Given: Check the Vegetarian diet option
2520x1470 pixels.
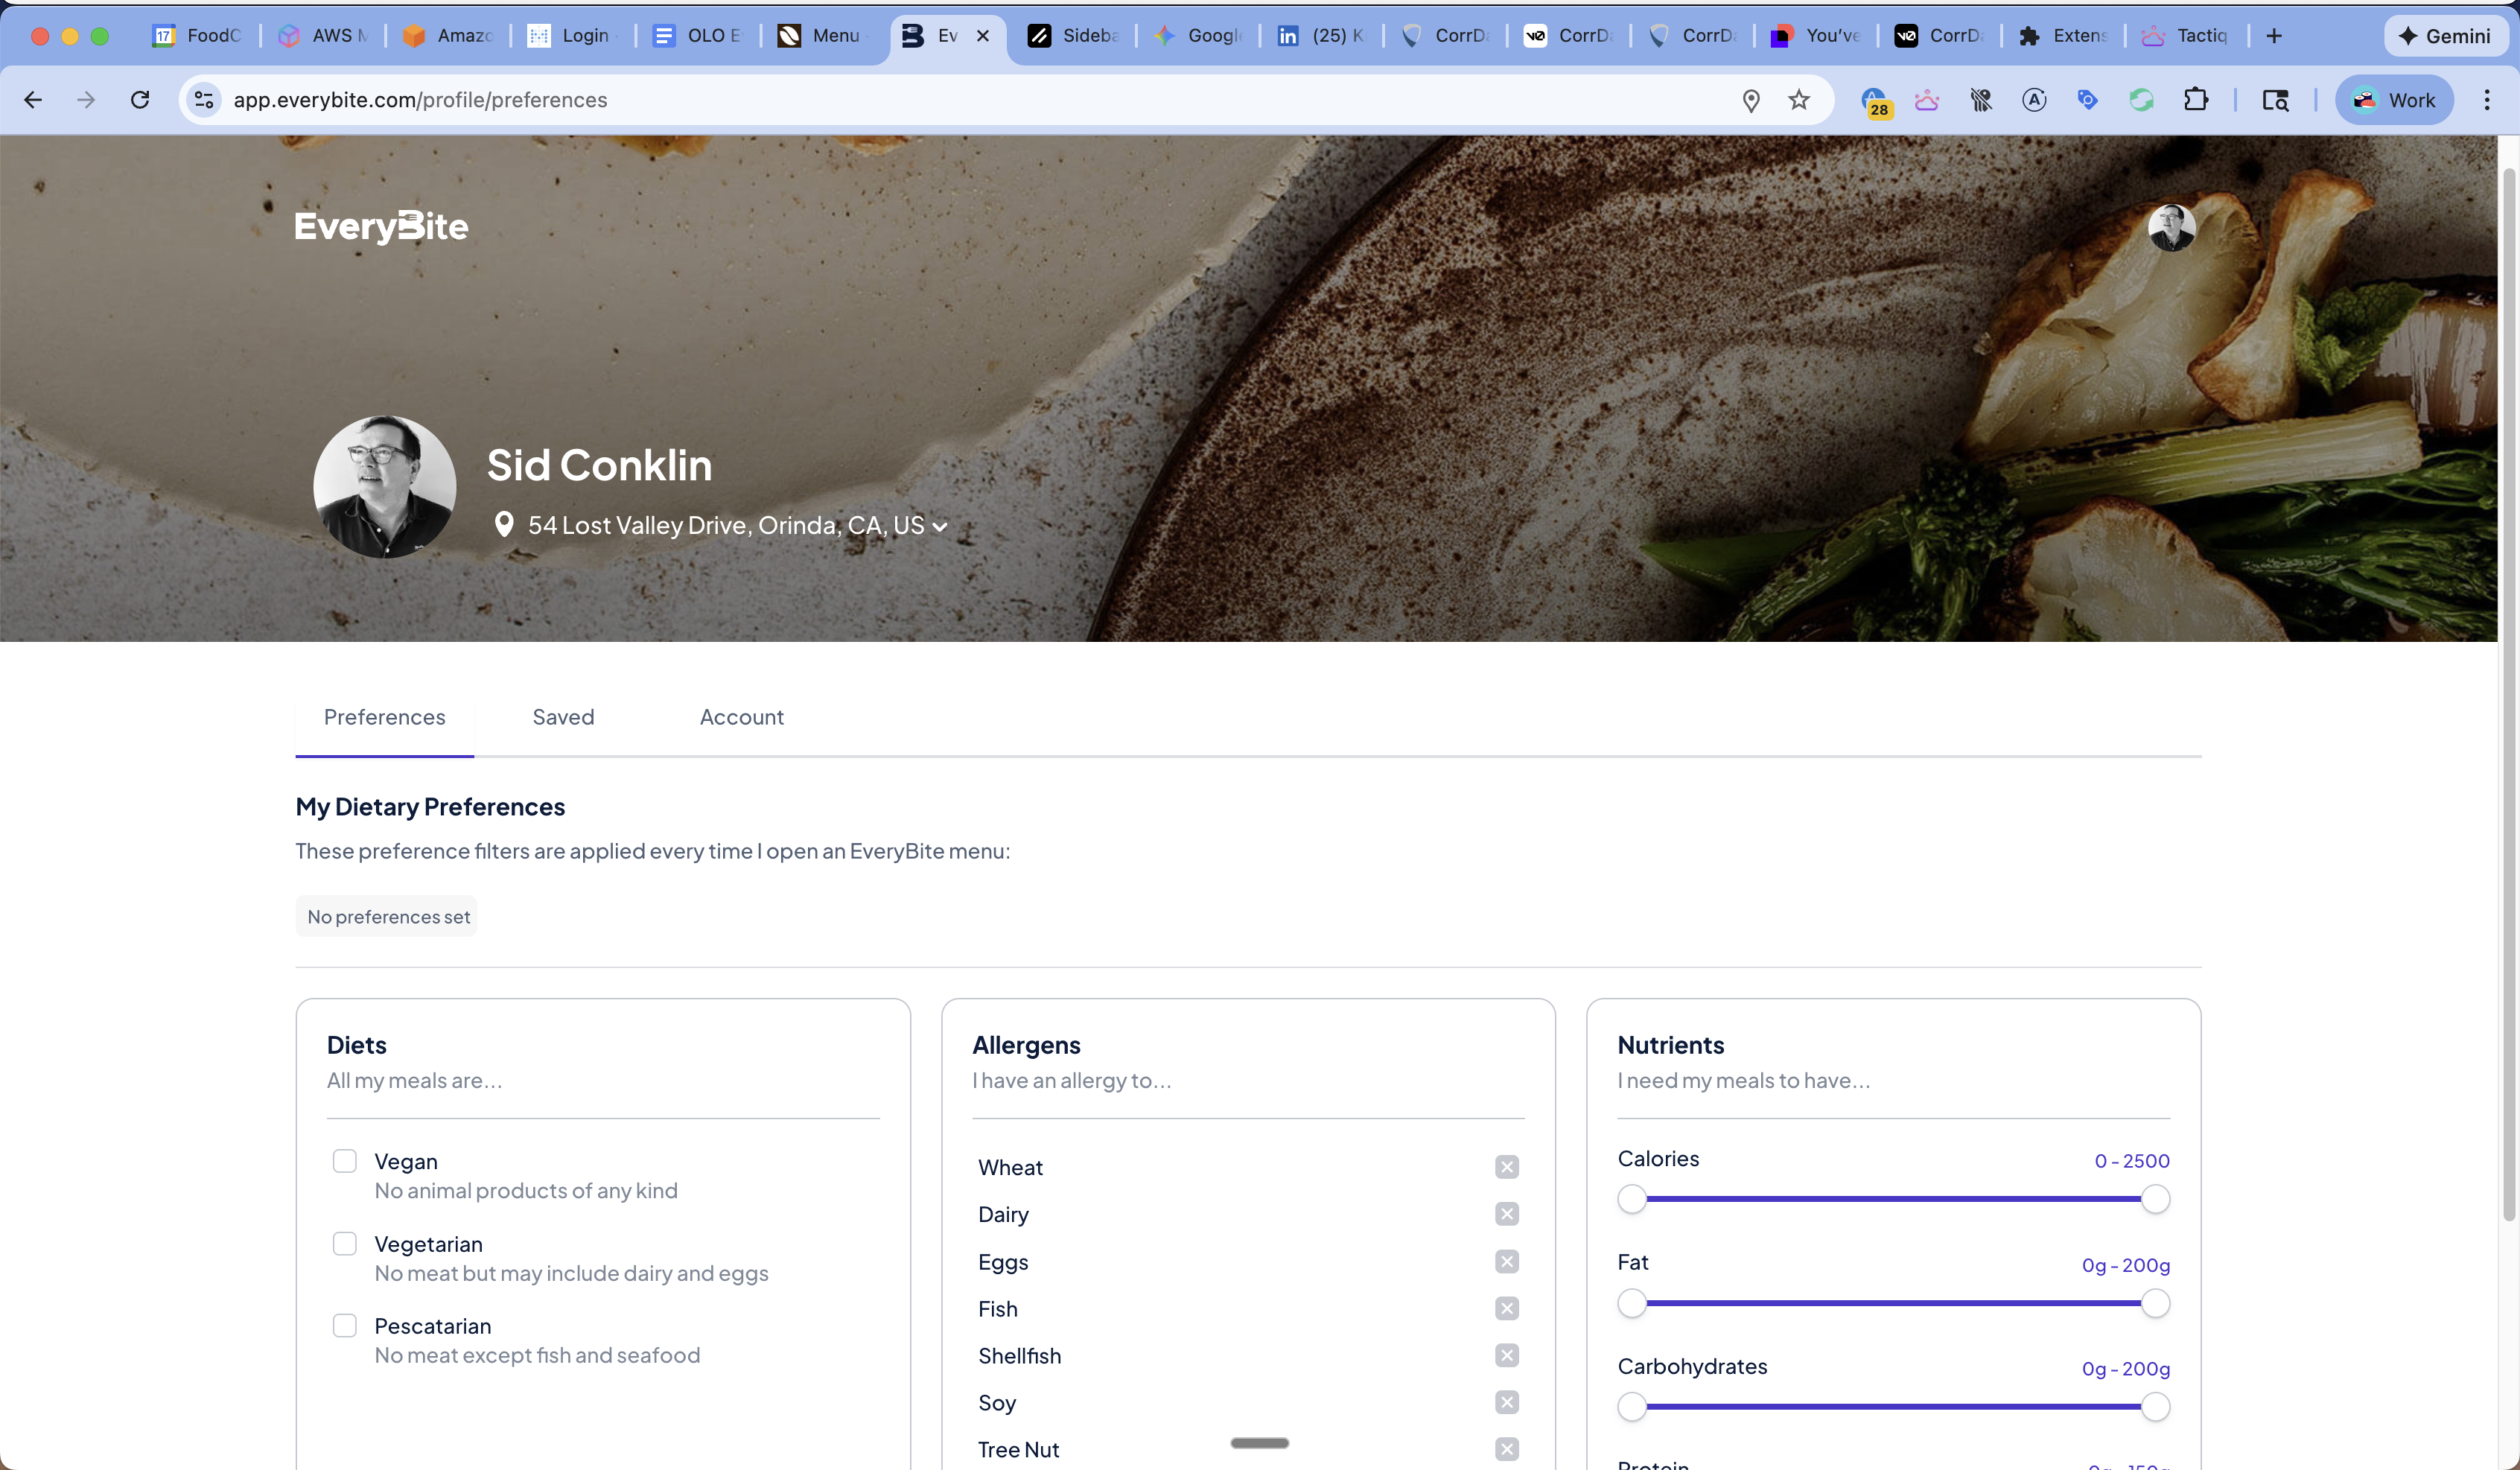Looking at the screenshot, I should (x=345, y=1244).
